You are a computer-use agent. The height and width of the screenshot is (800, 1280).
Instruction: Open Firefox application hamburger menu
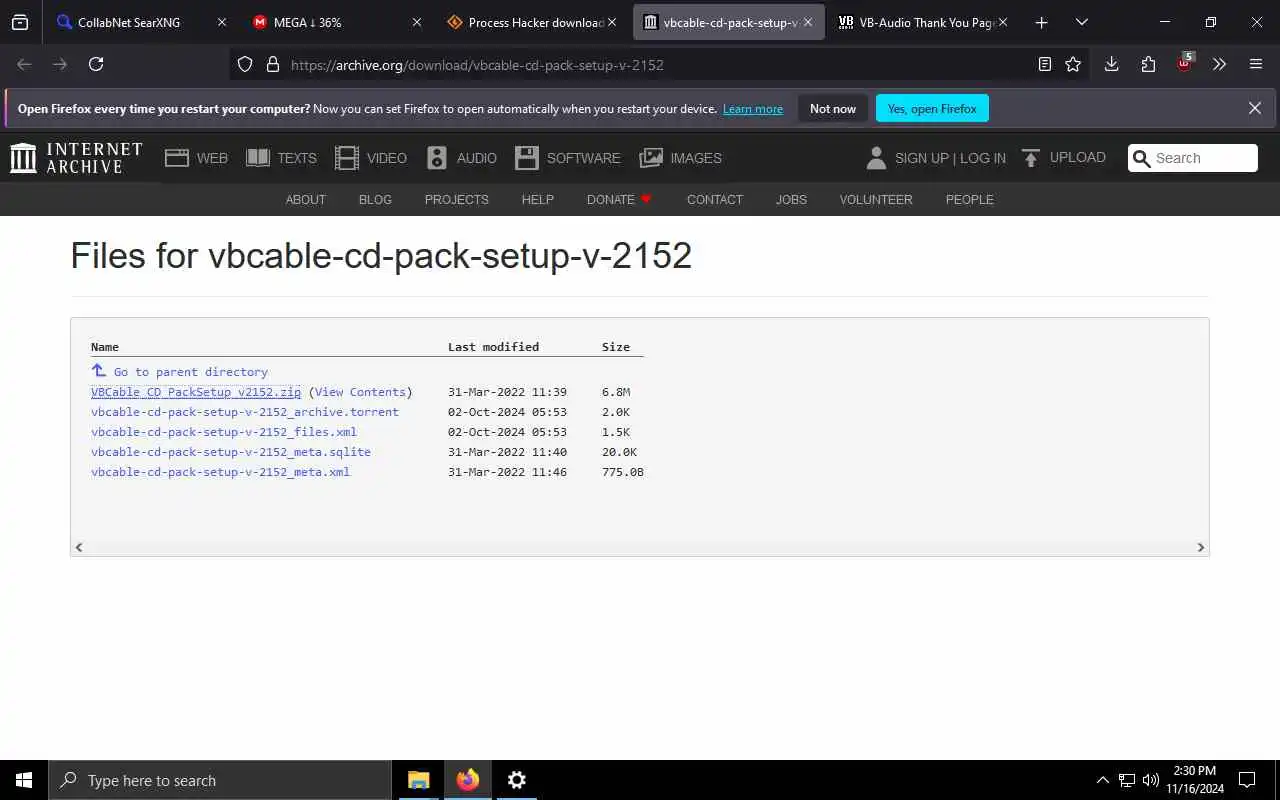tap(1256, 64)
